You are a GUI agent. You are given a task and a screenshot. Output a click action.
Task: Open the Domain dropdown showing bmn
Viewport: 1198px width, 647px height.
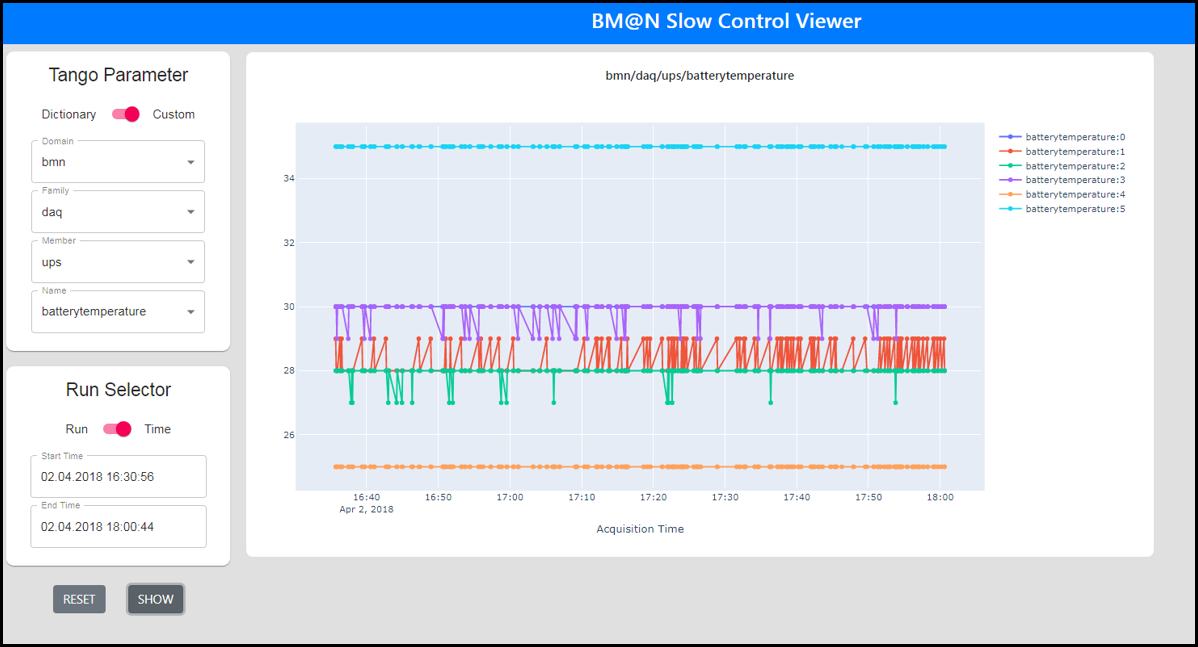click(x=118, y=162)
